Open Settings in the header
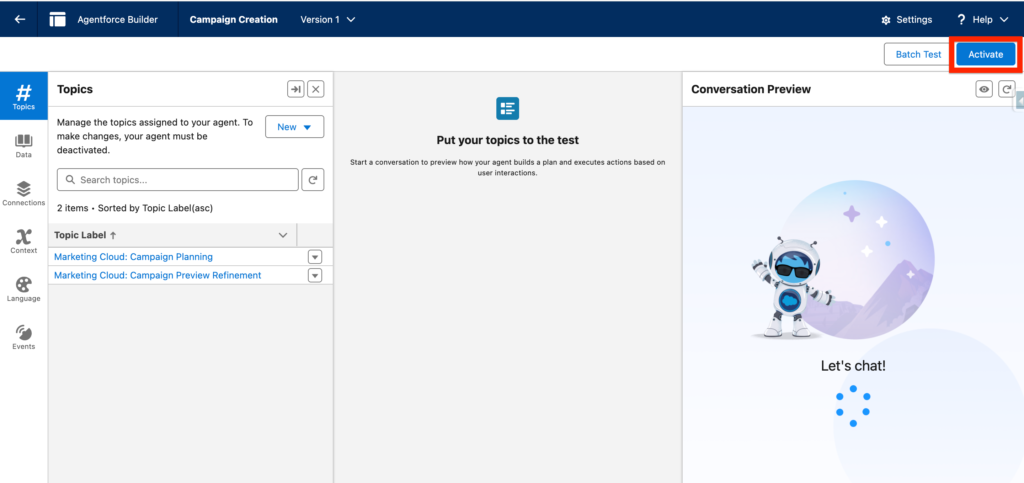 coord(906,19)
